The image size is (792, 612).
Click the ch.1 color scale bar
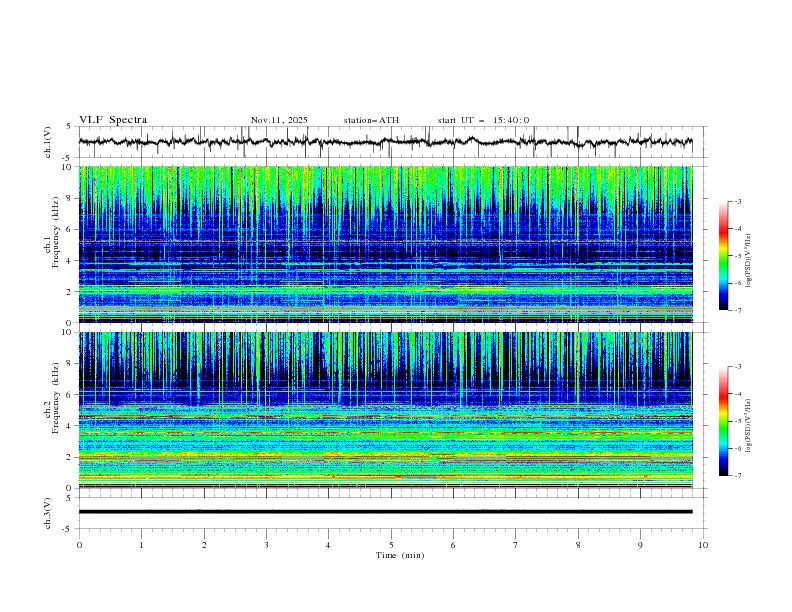[724, 256]
